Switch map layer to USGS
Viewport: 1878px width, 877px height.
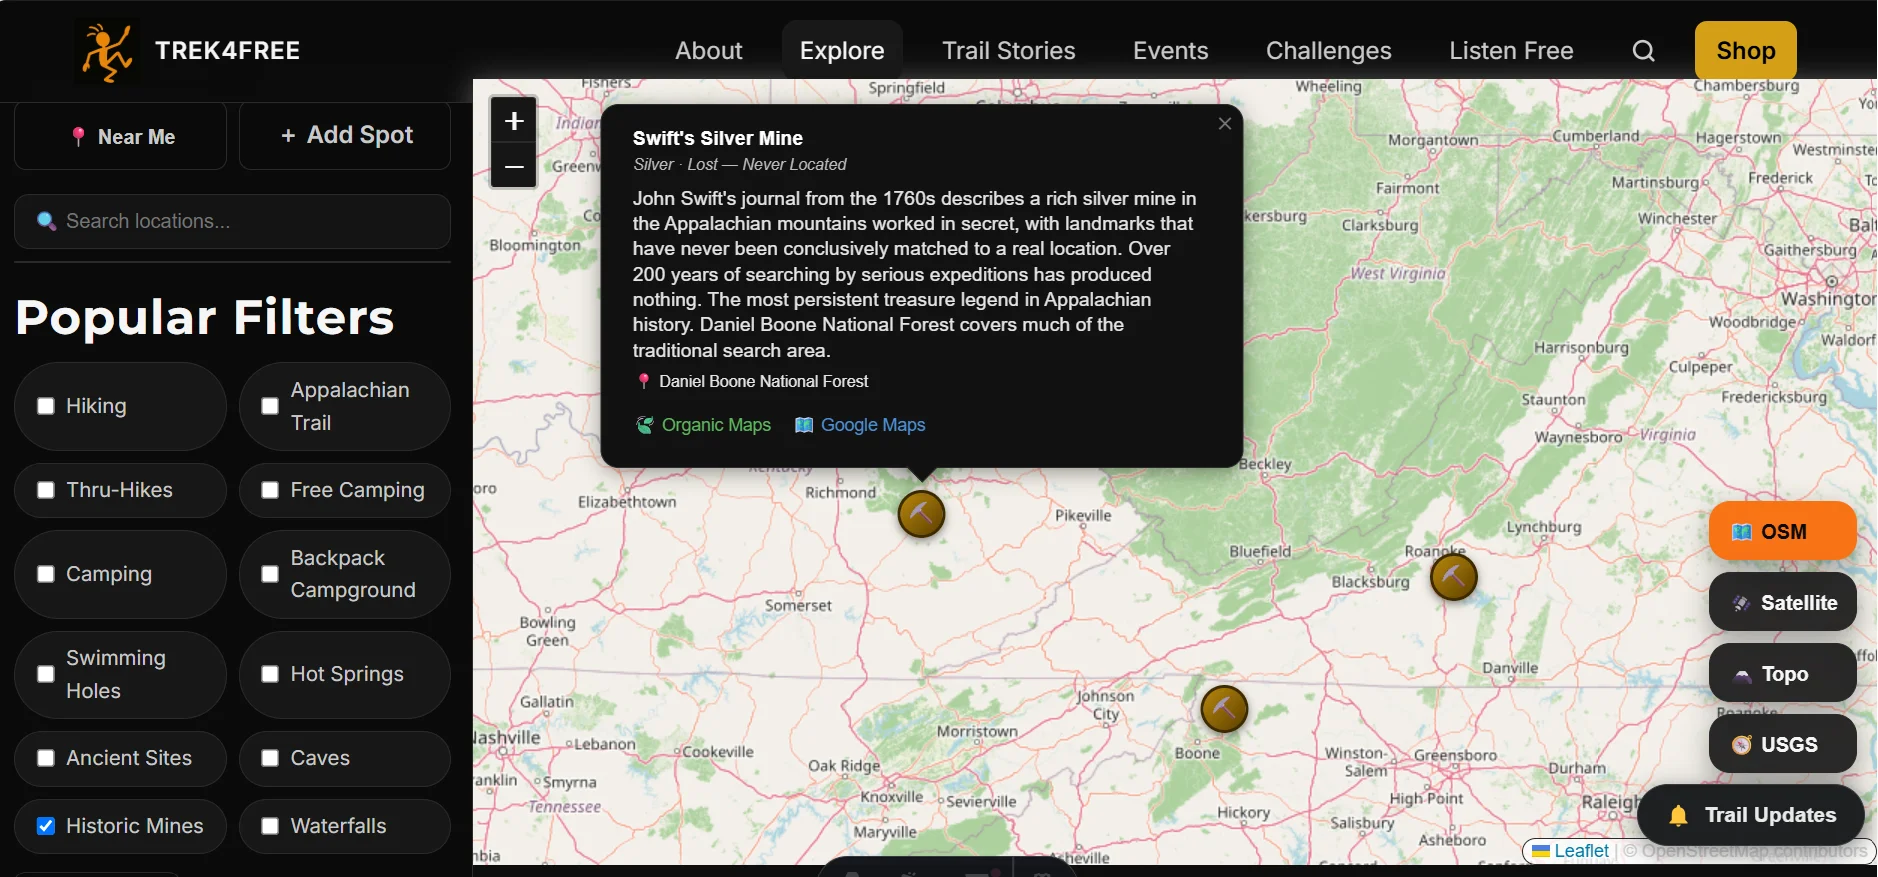click(x=1782, y=744)
